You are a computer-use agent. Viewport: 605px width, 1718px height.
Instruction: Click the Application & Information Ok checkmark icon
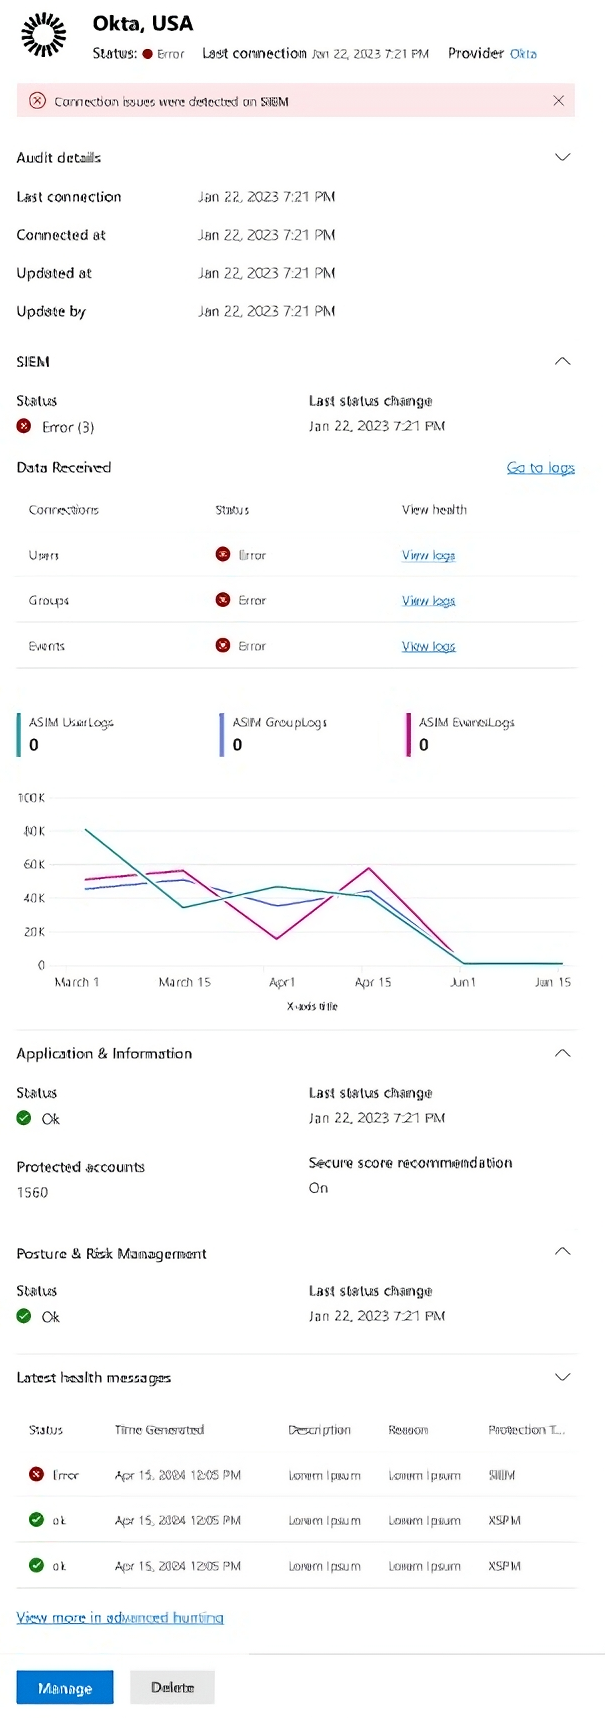point(24,1118)
